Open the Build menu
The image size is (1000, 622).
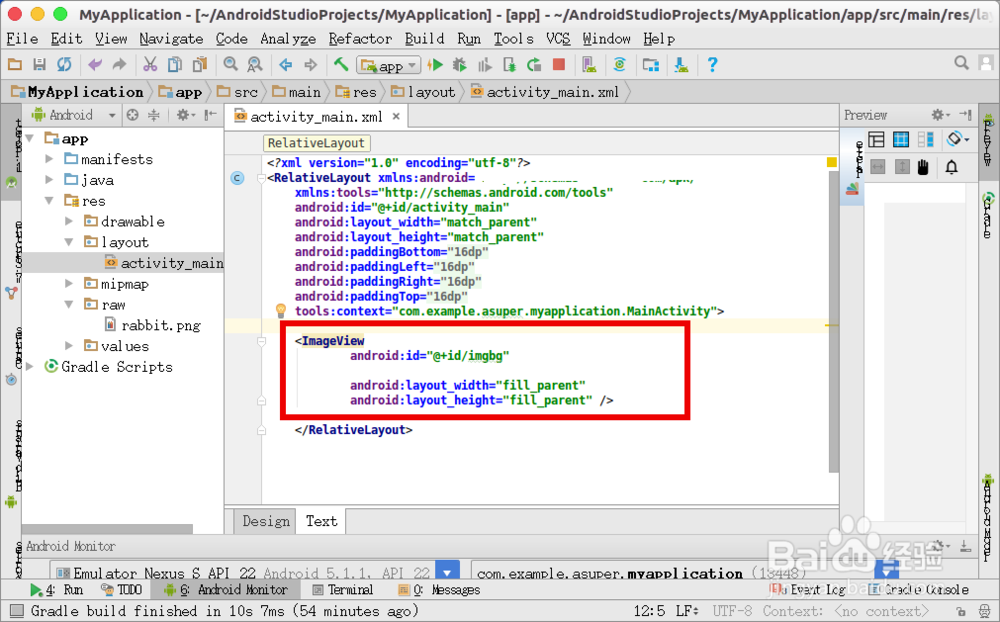[424, 39]
